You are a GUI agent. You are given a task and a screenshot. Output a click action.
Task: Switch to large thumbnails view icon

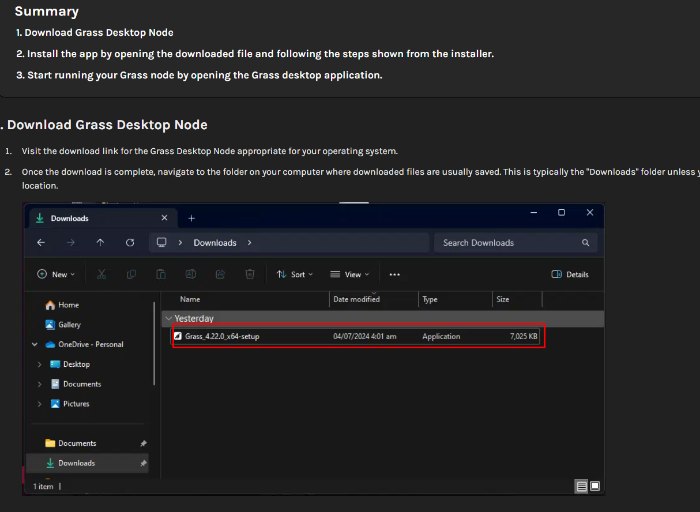(595, 486)
